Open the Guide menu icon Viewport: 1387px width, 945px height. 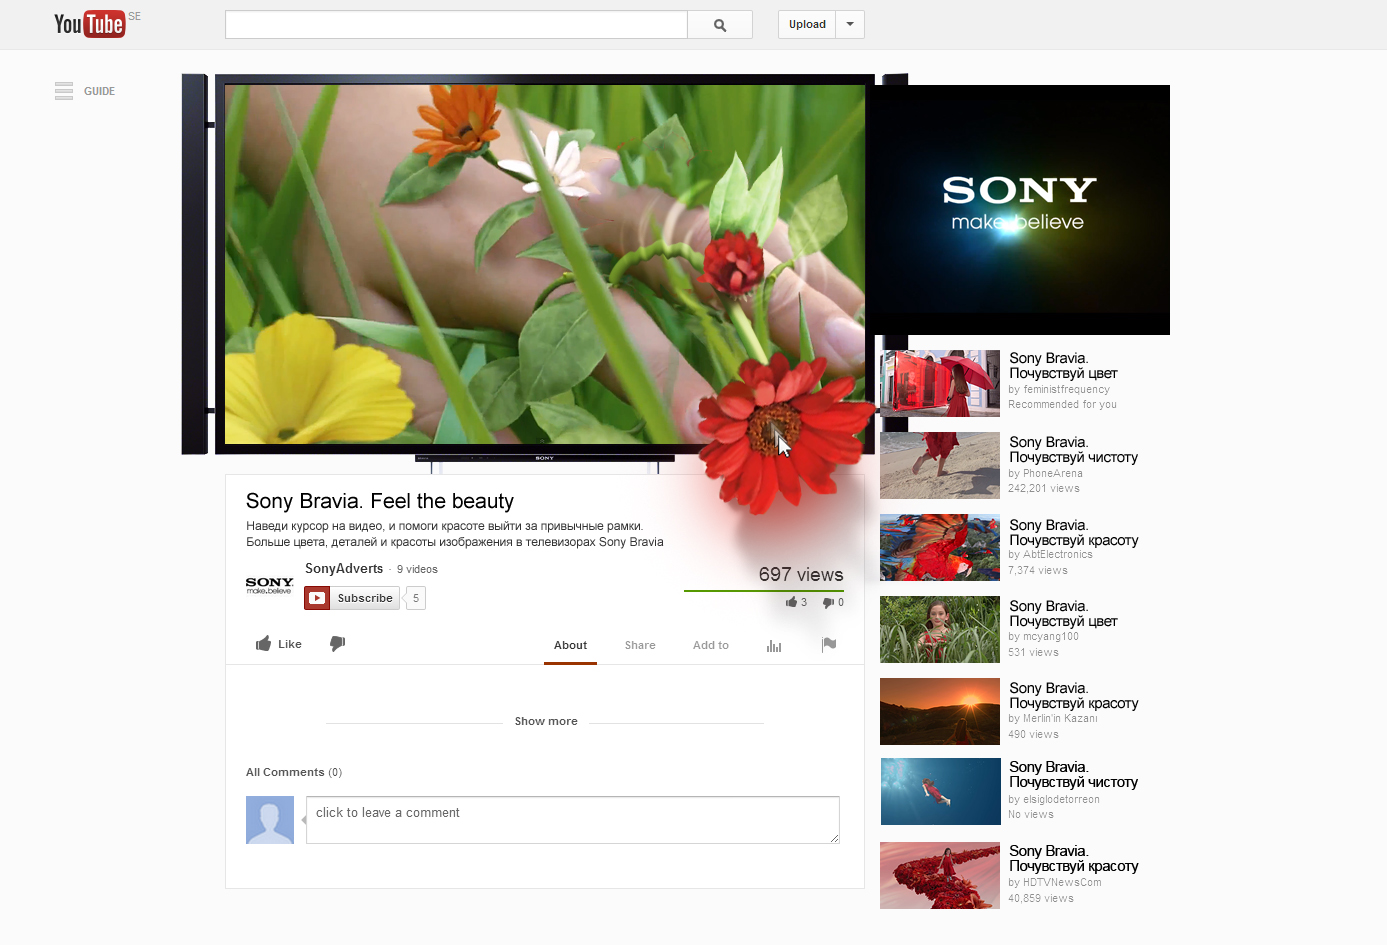64,91
